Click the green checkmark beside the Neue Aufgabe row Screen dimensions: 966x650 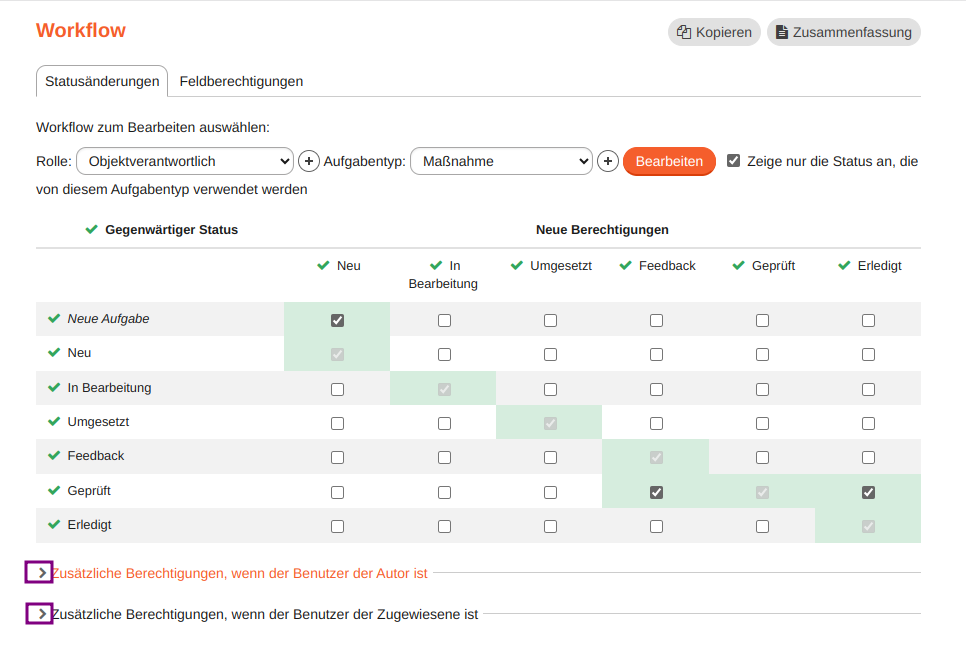point(53,319)
